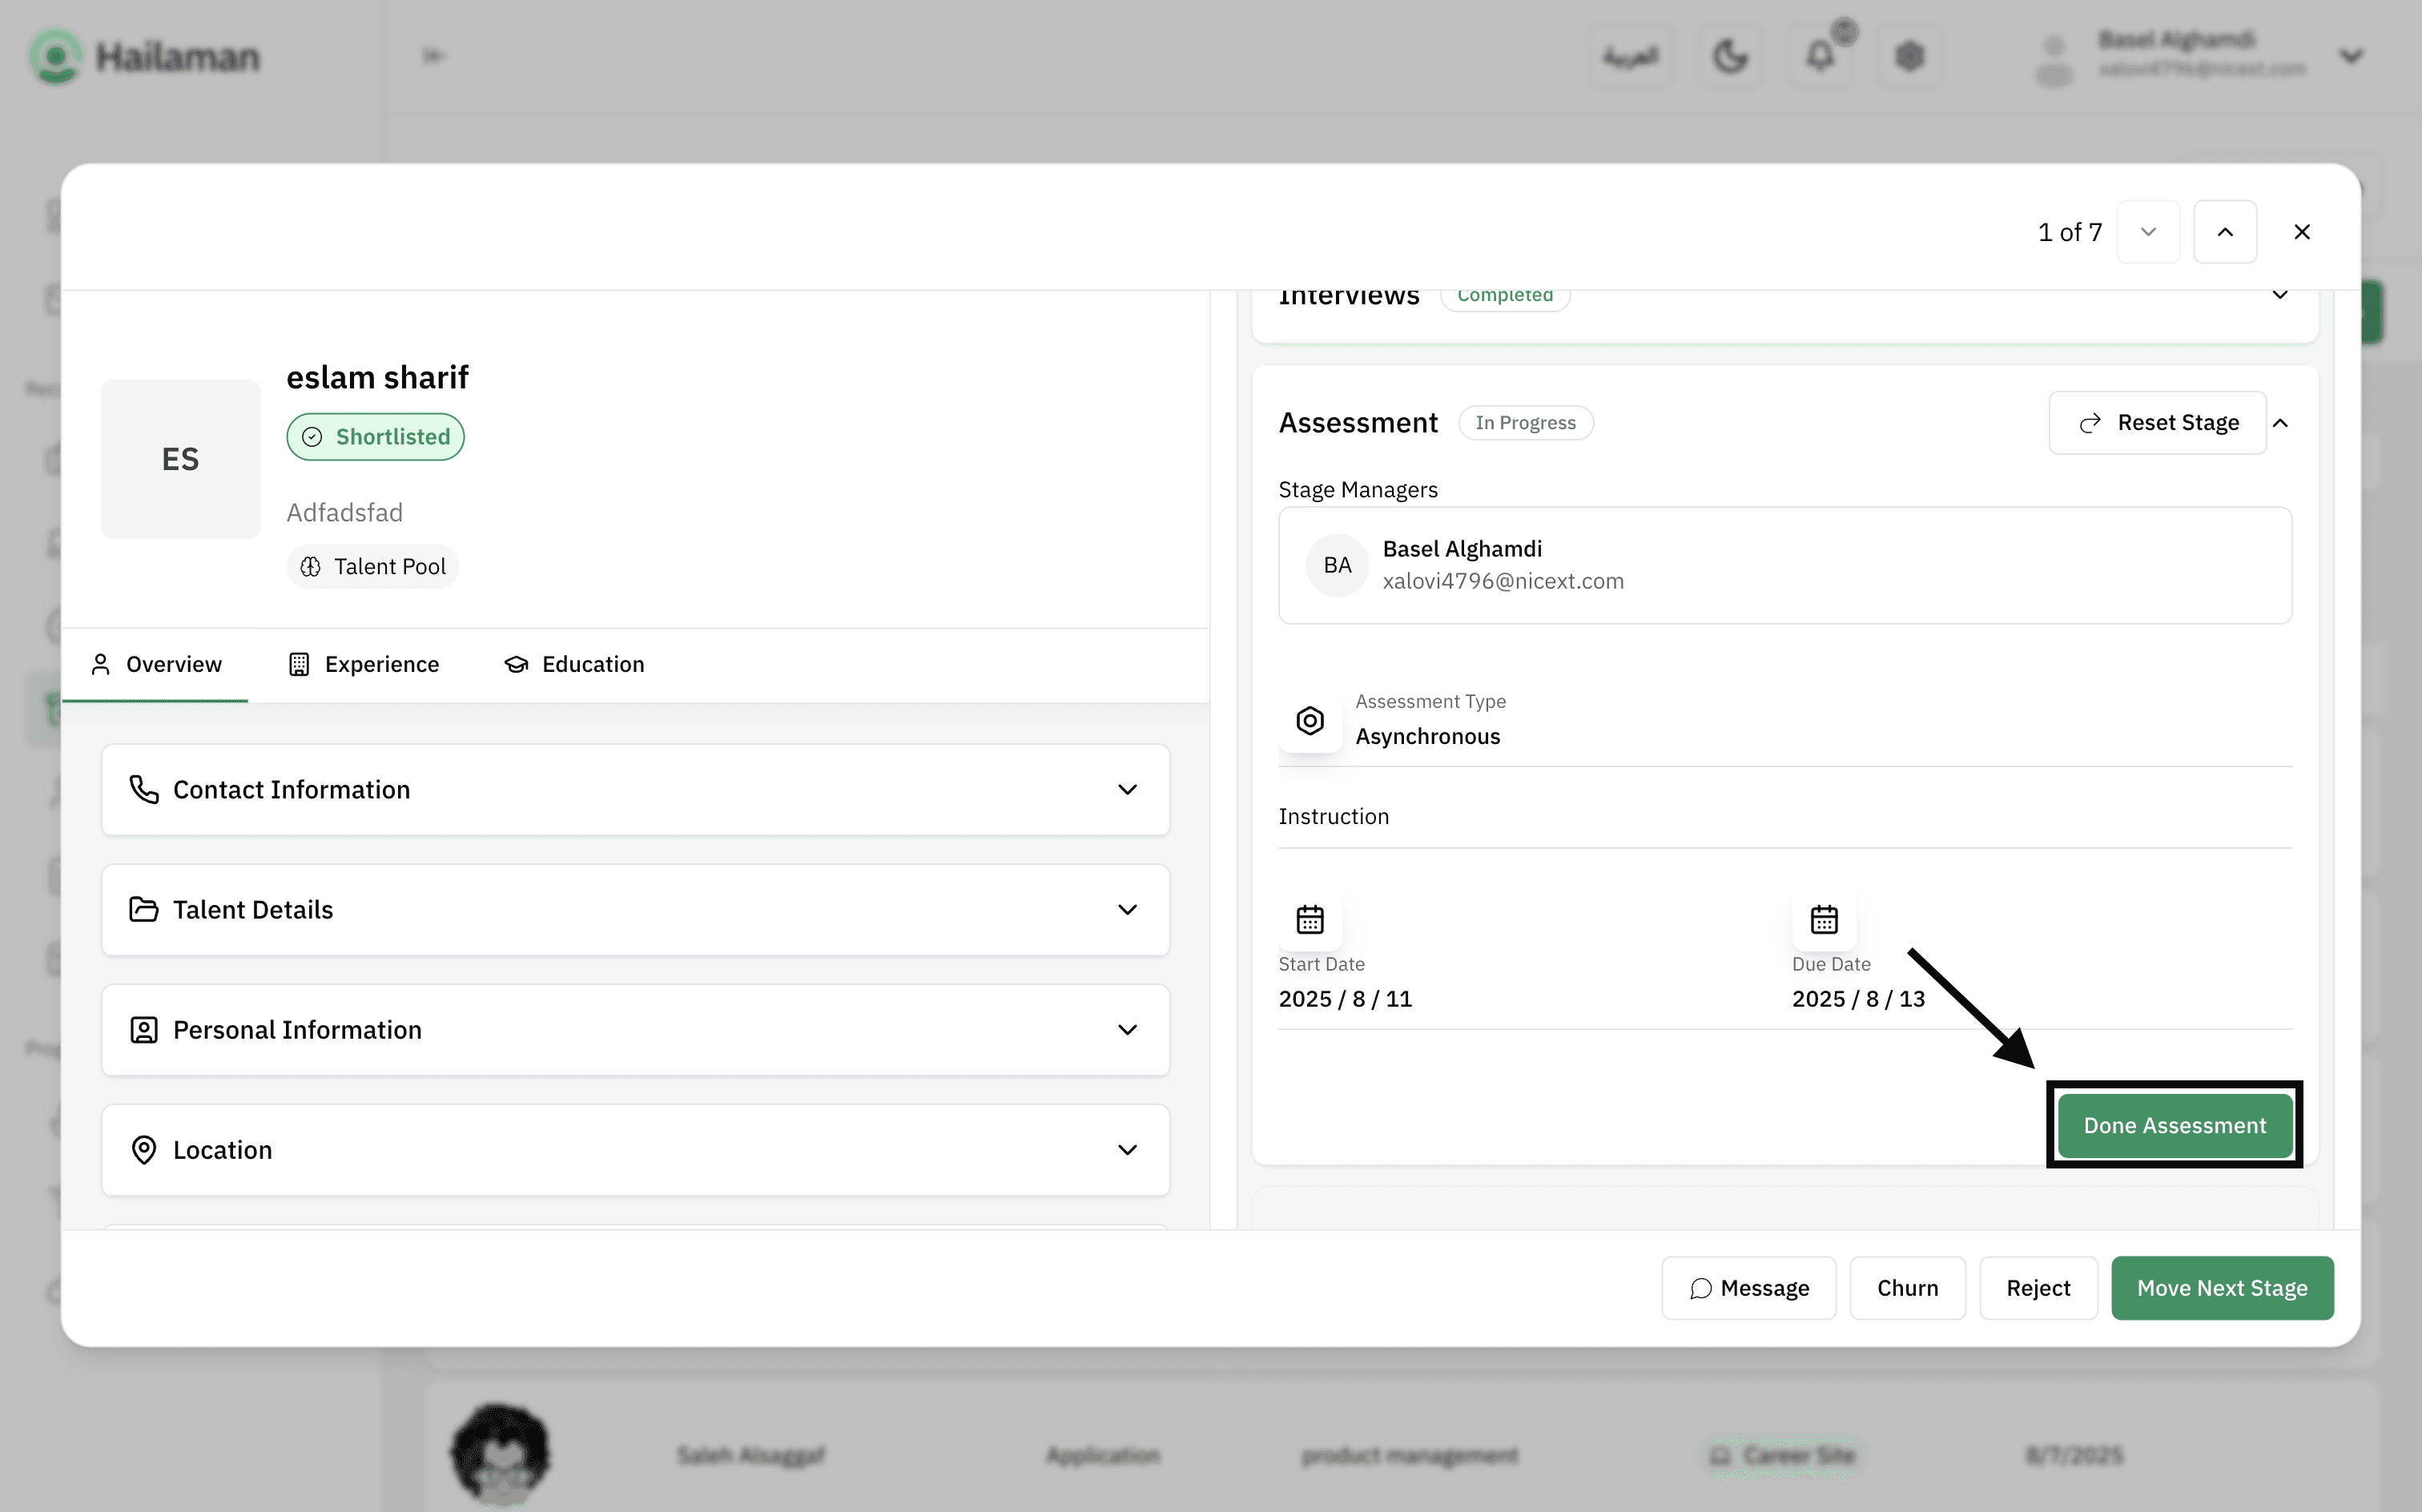The image size is (2422, 1512).
Task: Collapse the Assessment stage section
Action: pos(2280,423)
